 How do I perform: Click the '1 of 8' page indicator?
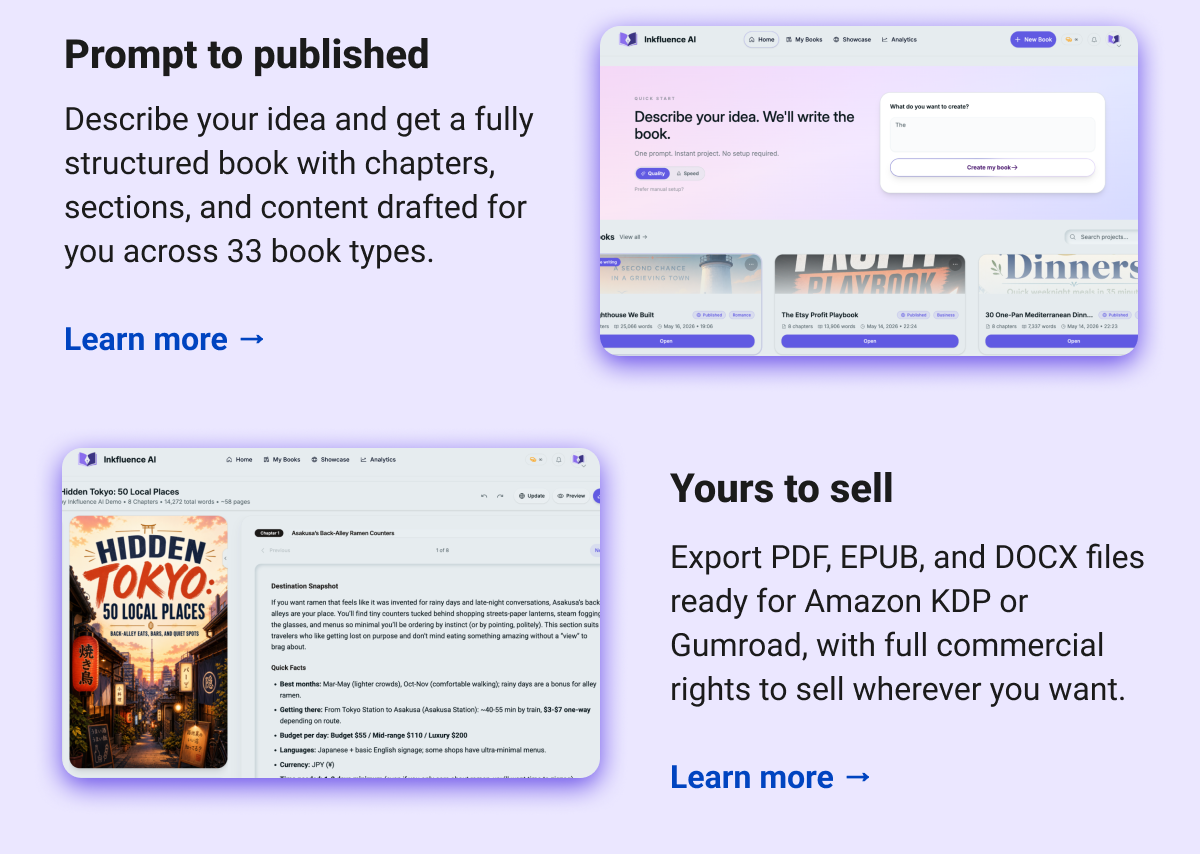pos(442,550)
